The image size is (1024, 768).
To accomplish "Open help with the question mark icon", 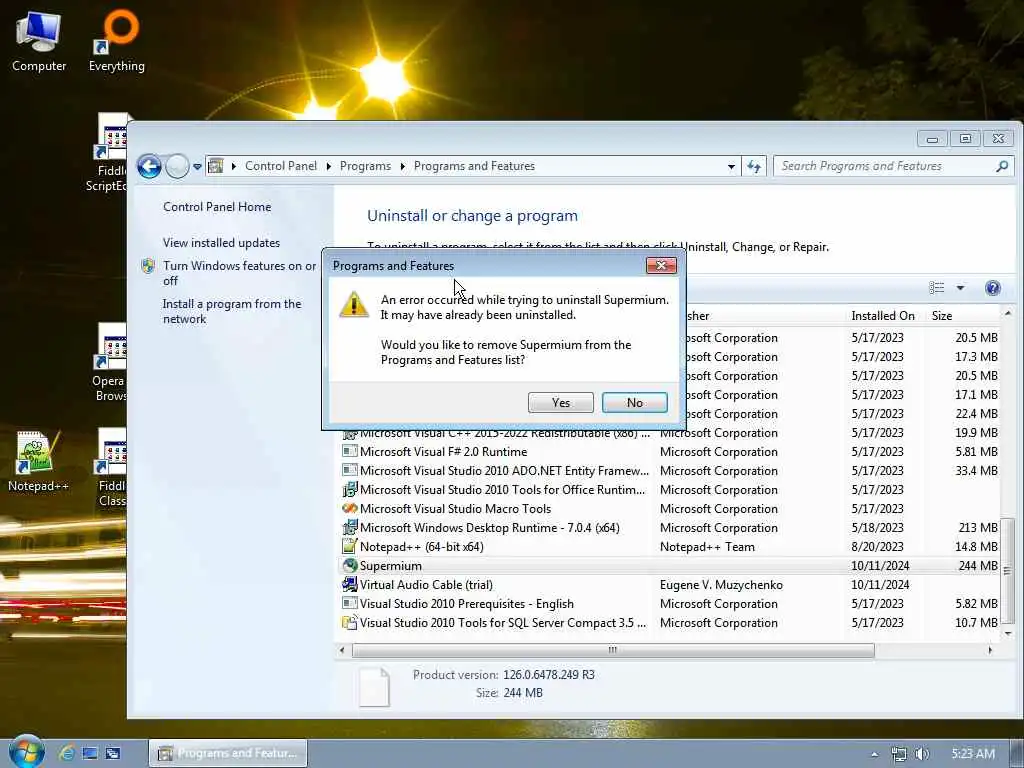I will (x=993, y=287).
